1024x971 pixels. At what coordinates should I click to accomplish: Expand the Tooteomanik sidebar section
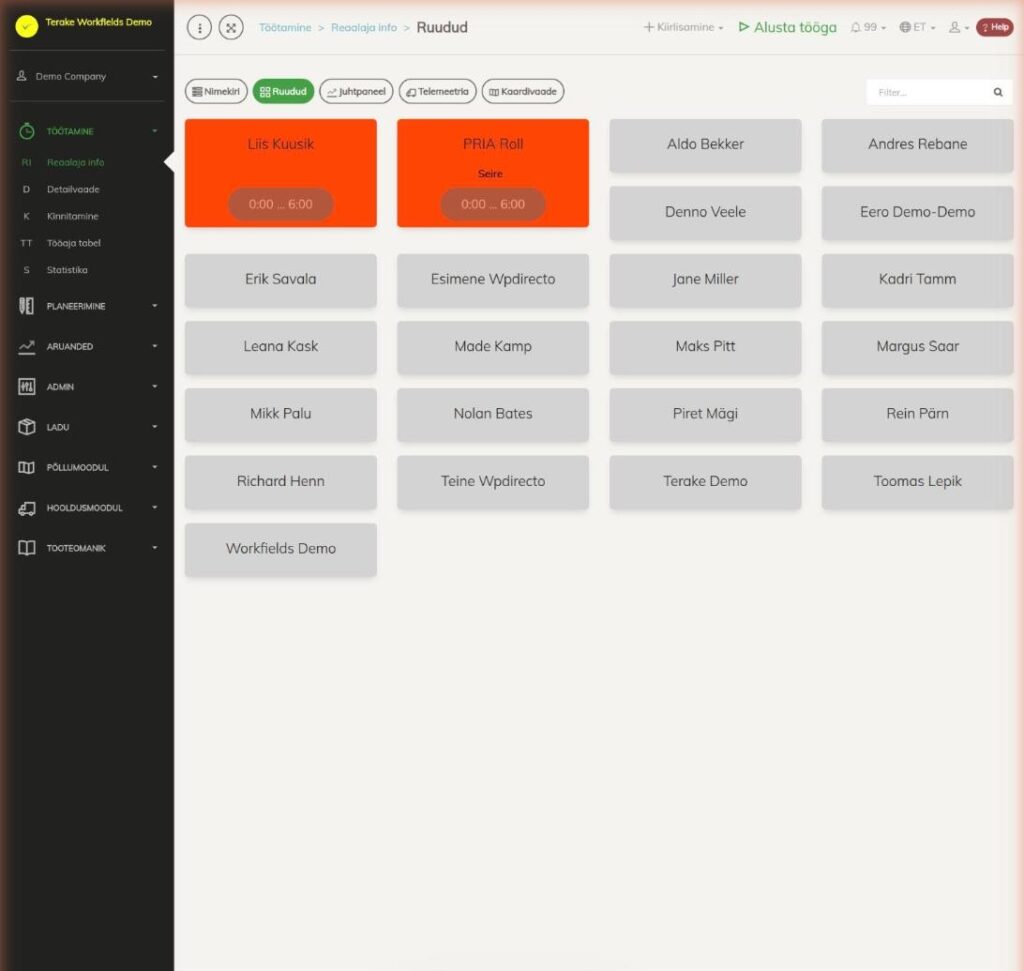pyautogui.click(x=88, y=549)
